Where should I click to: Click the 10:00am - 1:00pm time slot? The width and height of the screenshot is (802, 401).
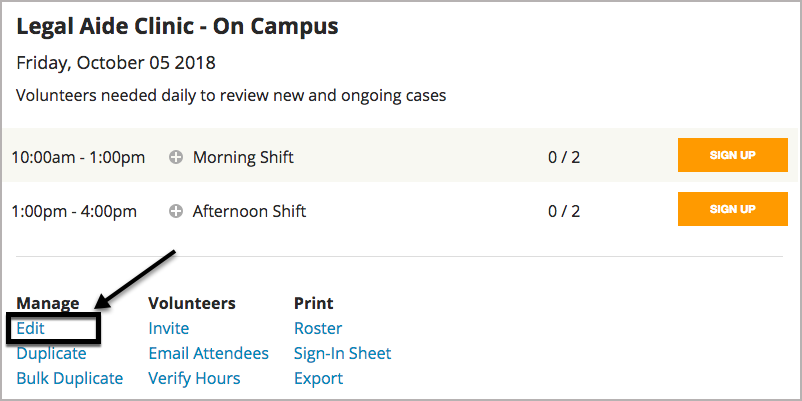[x=78, y=157]
